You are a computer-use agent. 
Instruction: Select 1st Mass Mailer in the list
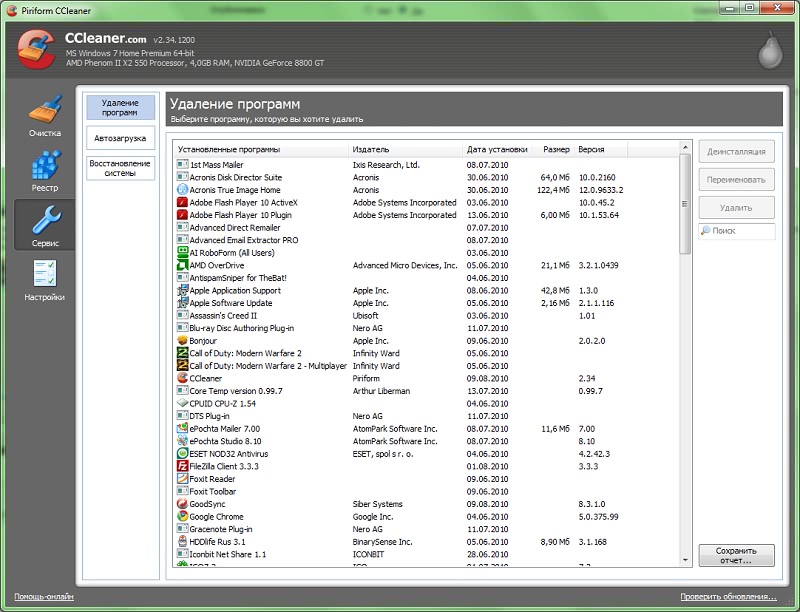(x=216, y=165)
